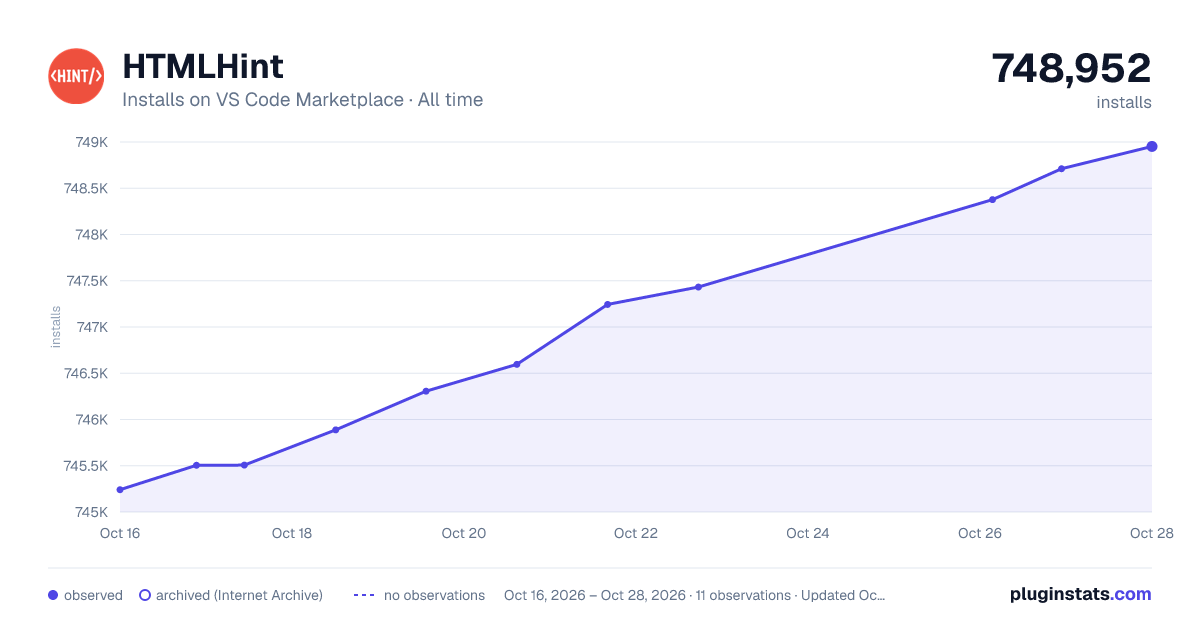
Task: Click the 'no observations' legend label
Action: (x=434, y=595)
